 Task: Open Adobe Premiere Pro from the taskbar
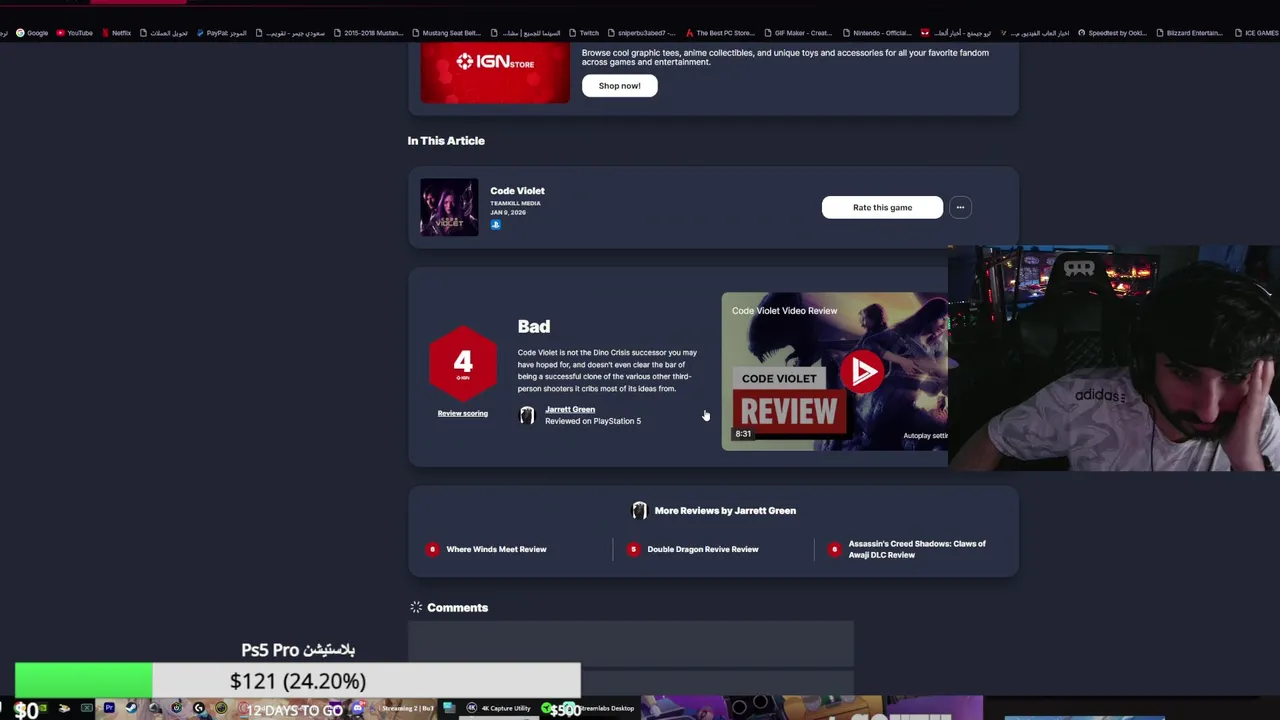tap(109, 709)
